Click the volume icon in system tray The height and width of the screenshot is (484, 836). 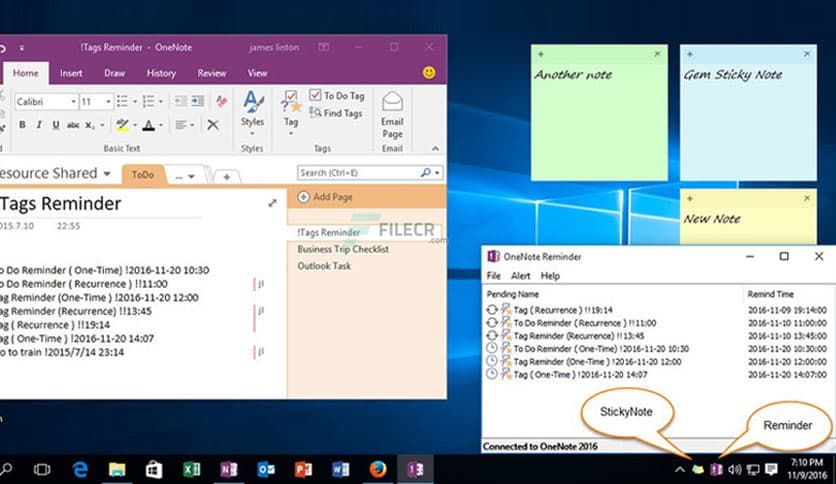click(735, 470)
